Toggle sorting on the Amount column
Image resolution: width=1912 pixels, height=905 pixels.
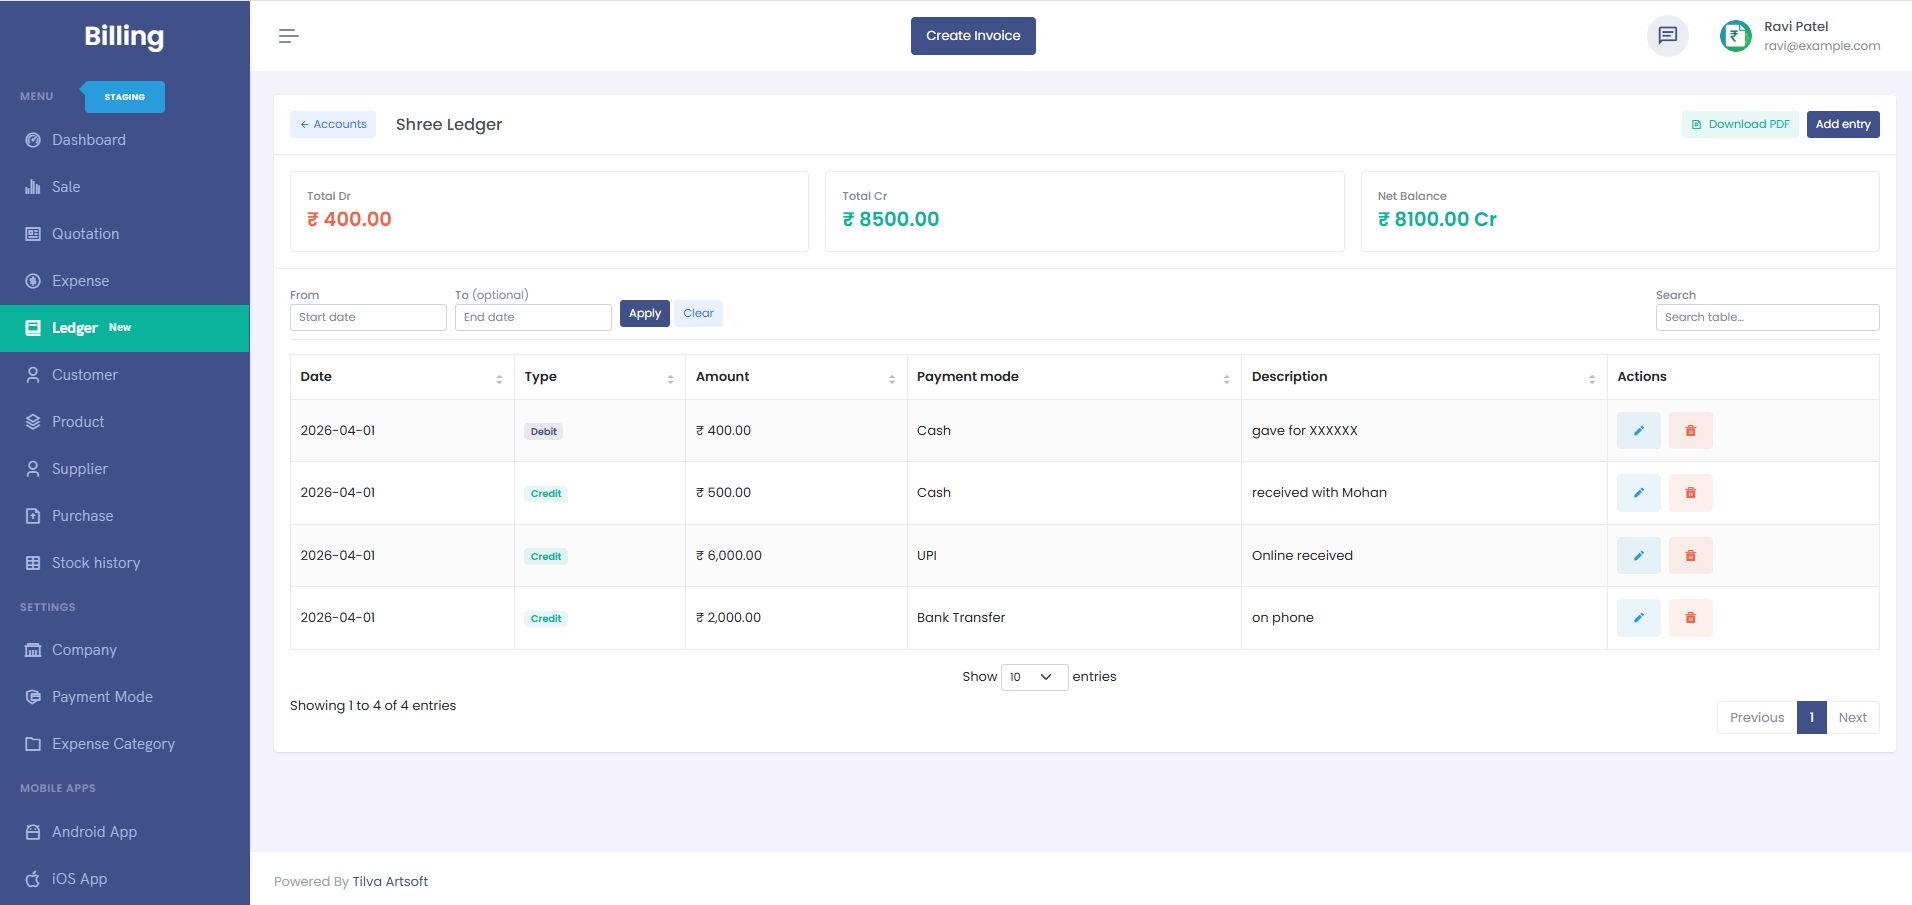point(893,378)
